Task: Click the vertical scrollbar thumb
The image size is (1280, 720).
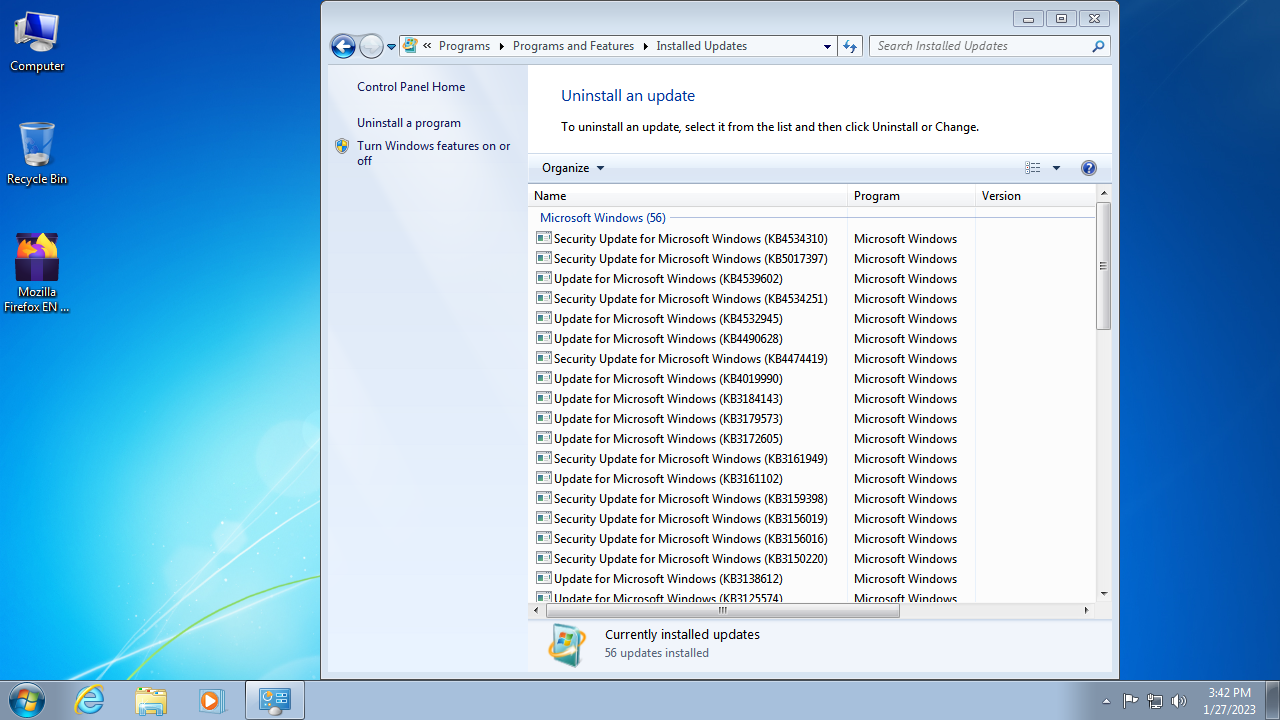Action: (x=1104, y=266)
